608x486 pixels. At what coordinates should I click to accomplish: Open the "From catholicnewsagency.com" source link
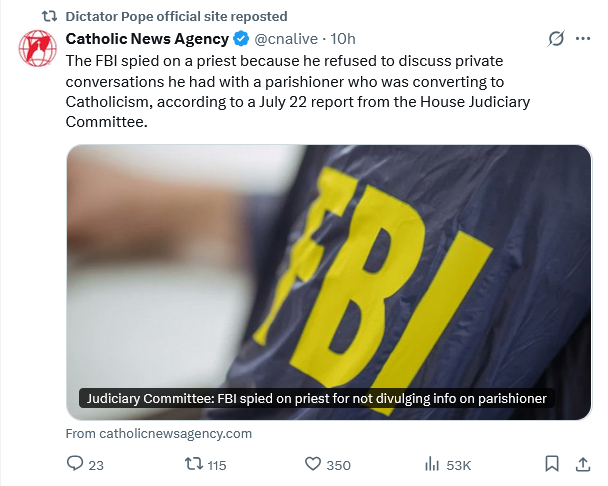(159, 434)
